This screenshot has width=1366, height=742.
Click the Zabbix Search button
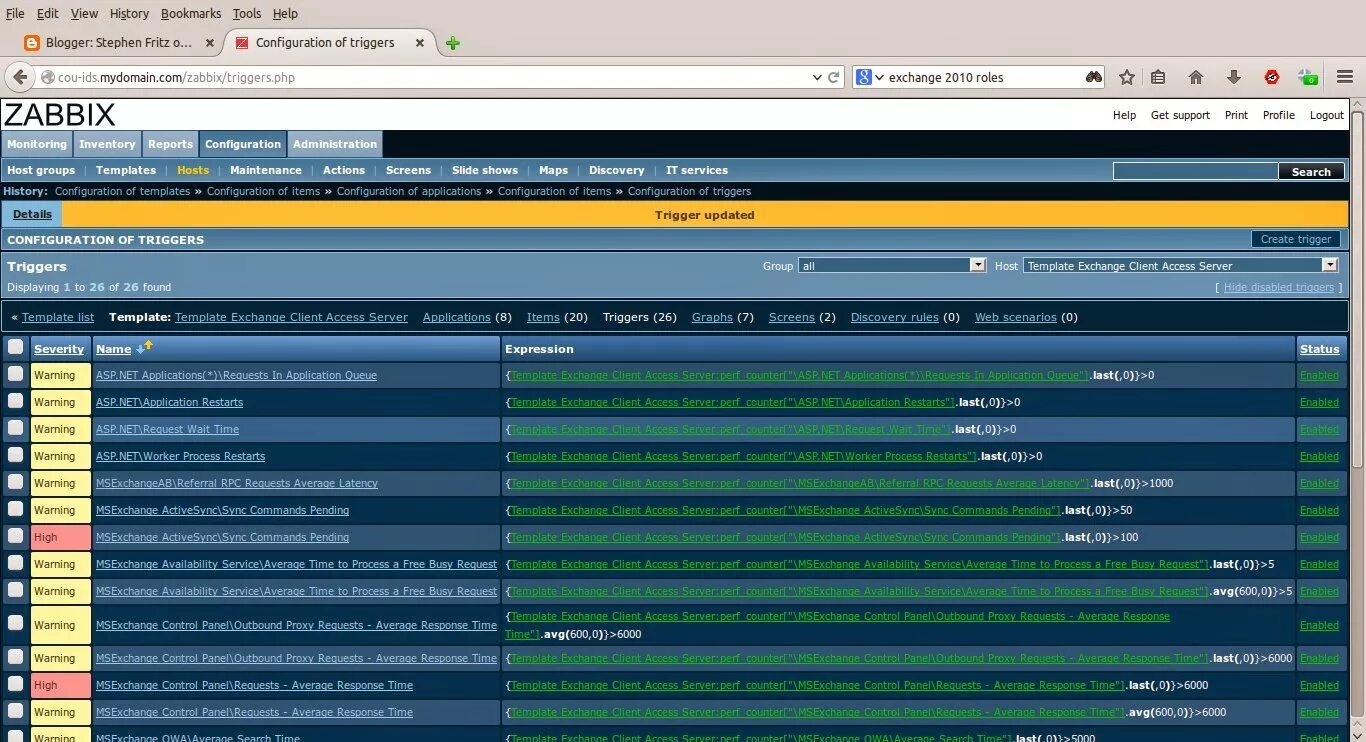click(x=1311, y=172)
